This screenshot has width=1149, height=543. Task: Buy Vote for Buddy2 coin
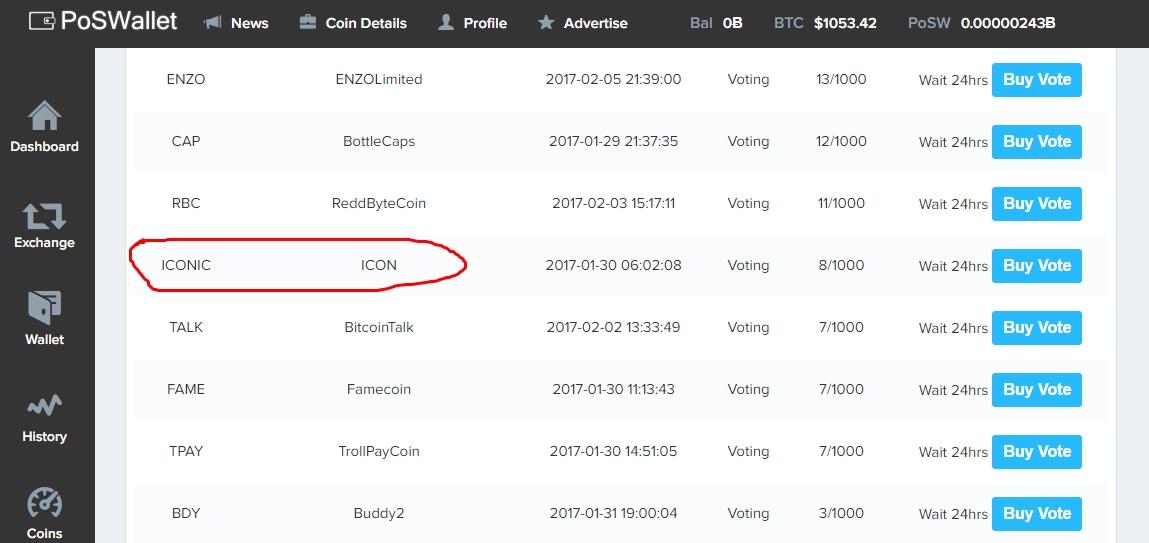1036,514
